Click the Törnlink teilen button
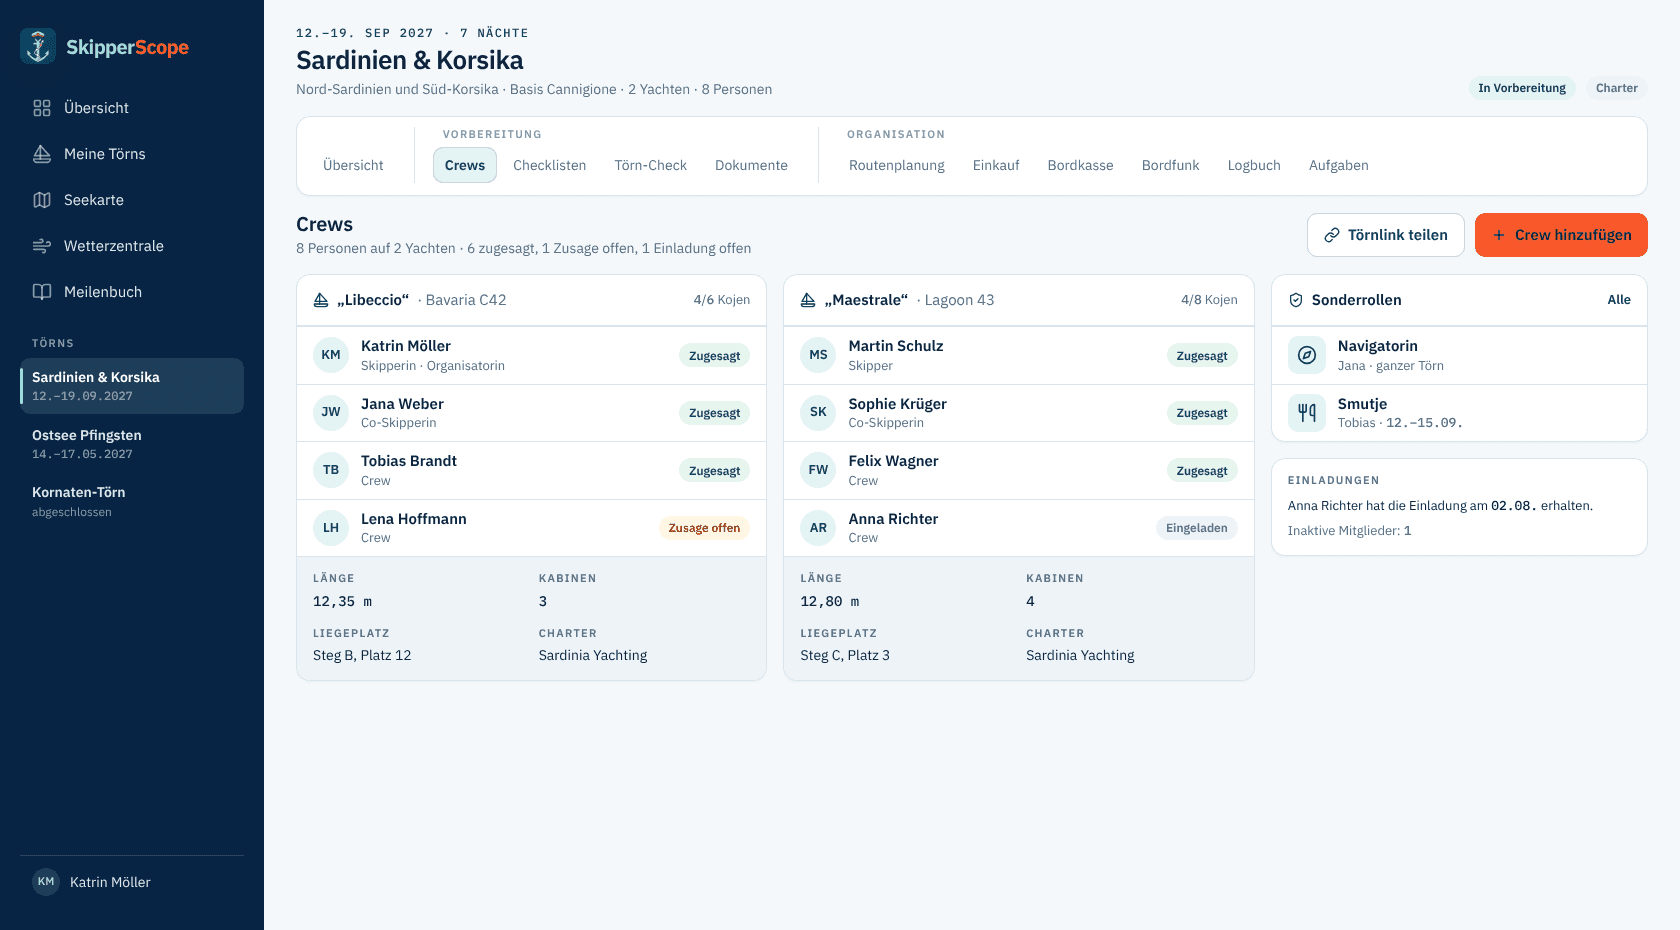The height and width of the screenshot is (930, 1680). tap(1386, 235)
